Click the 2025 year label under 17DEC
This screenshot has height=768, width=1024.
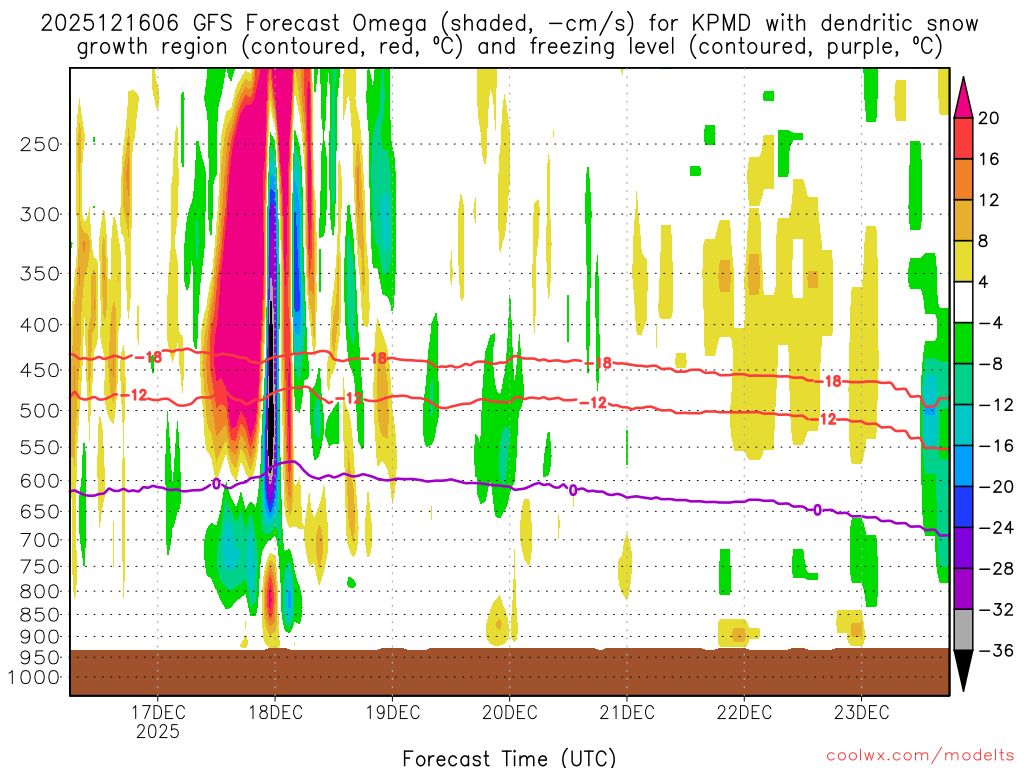pos(158,731)
